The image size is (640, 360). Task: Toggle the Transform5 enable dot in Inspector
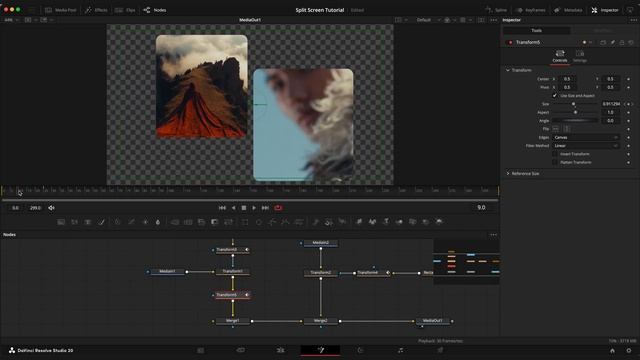tap(510, 42)
